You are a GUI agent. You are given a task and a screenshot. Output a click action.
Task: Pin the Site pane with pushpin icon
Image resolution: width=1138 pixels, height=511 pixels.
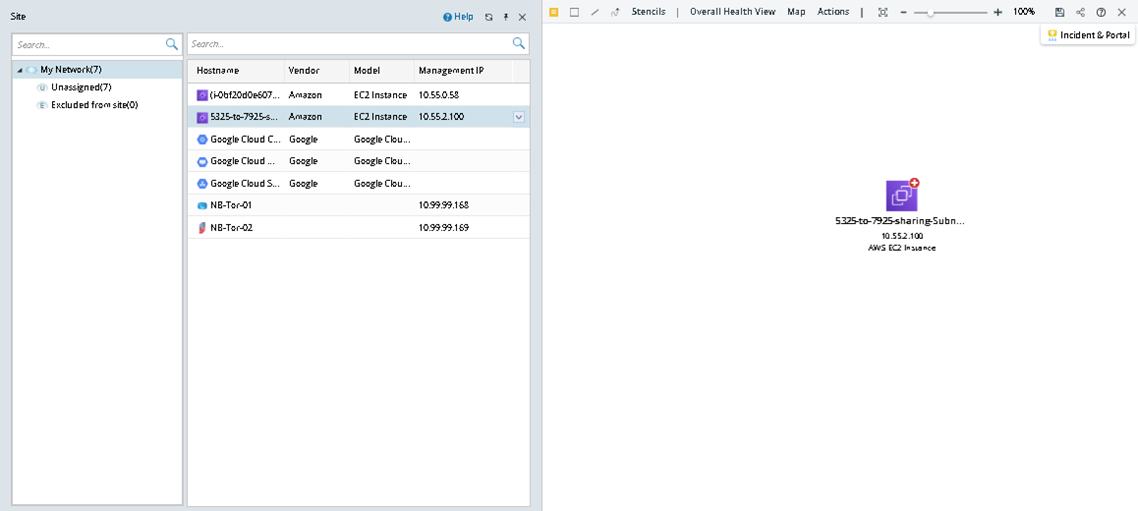click(x=506, y=17)
